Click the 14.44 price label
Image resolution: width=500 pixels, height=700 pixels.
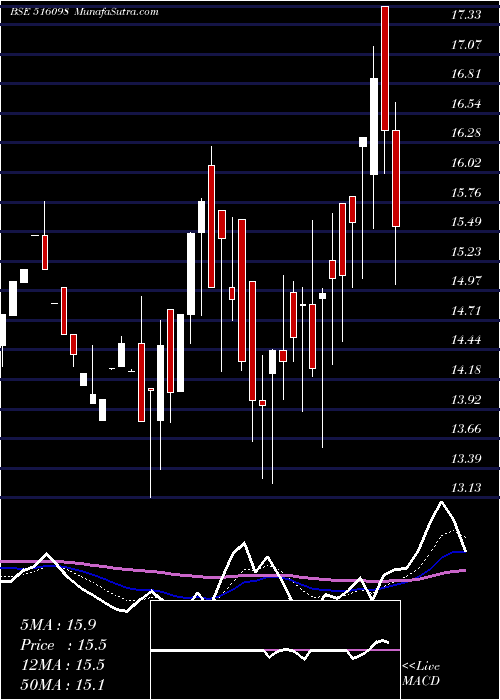[466, 340]
